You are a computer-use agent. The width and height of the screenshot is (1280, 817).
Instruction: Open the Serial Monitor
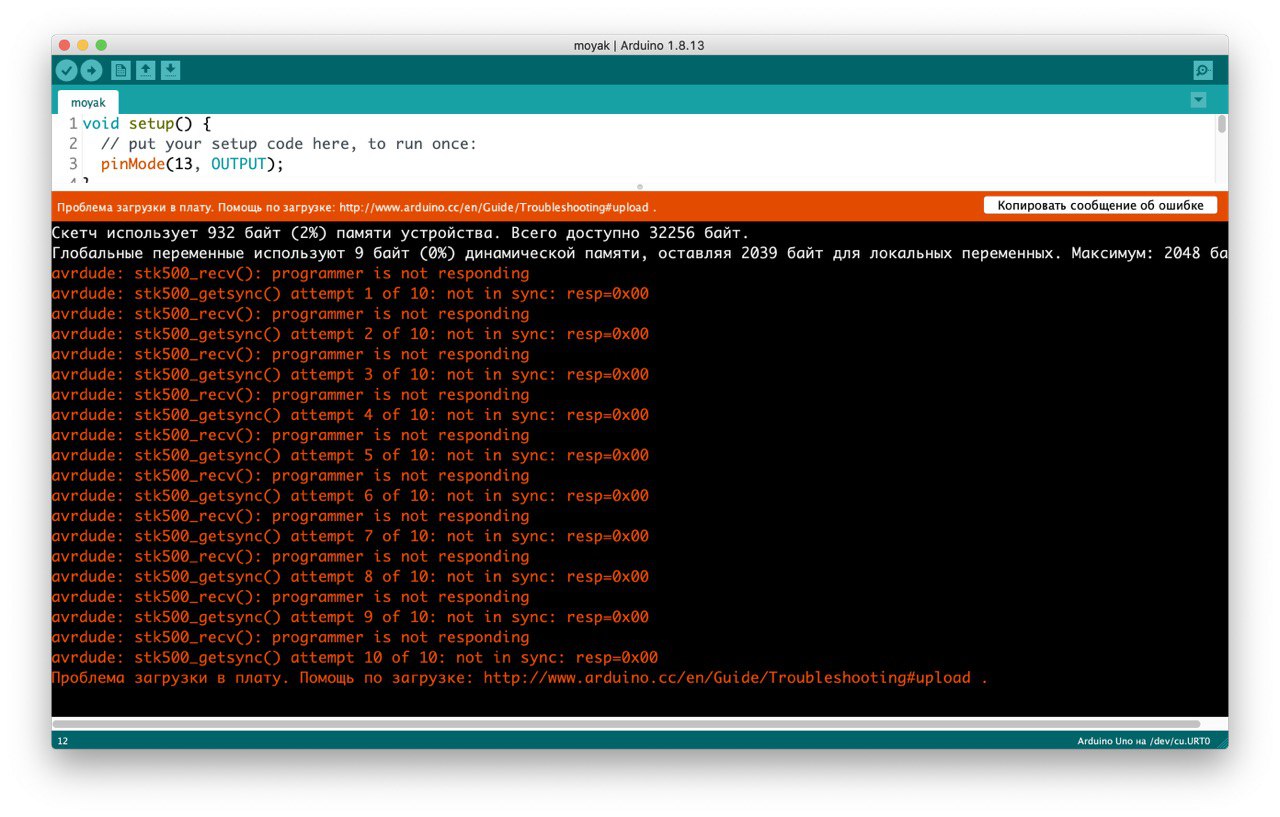tap(1203, 70)
